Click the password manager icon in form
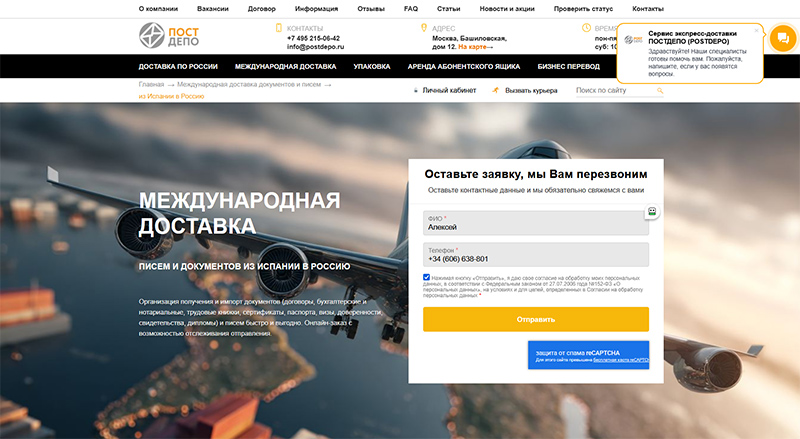The image size is (800, 439). (651, 211)
